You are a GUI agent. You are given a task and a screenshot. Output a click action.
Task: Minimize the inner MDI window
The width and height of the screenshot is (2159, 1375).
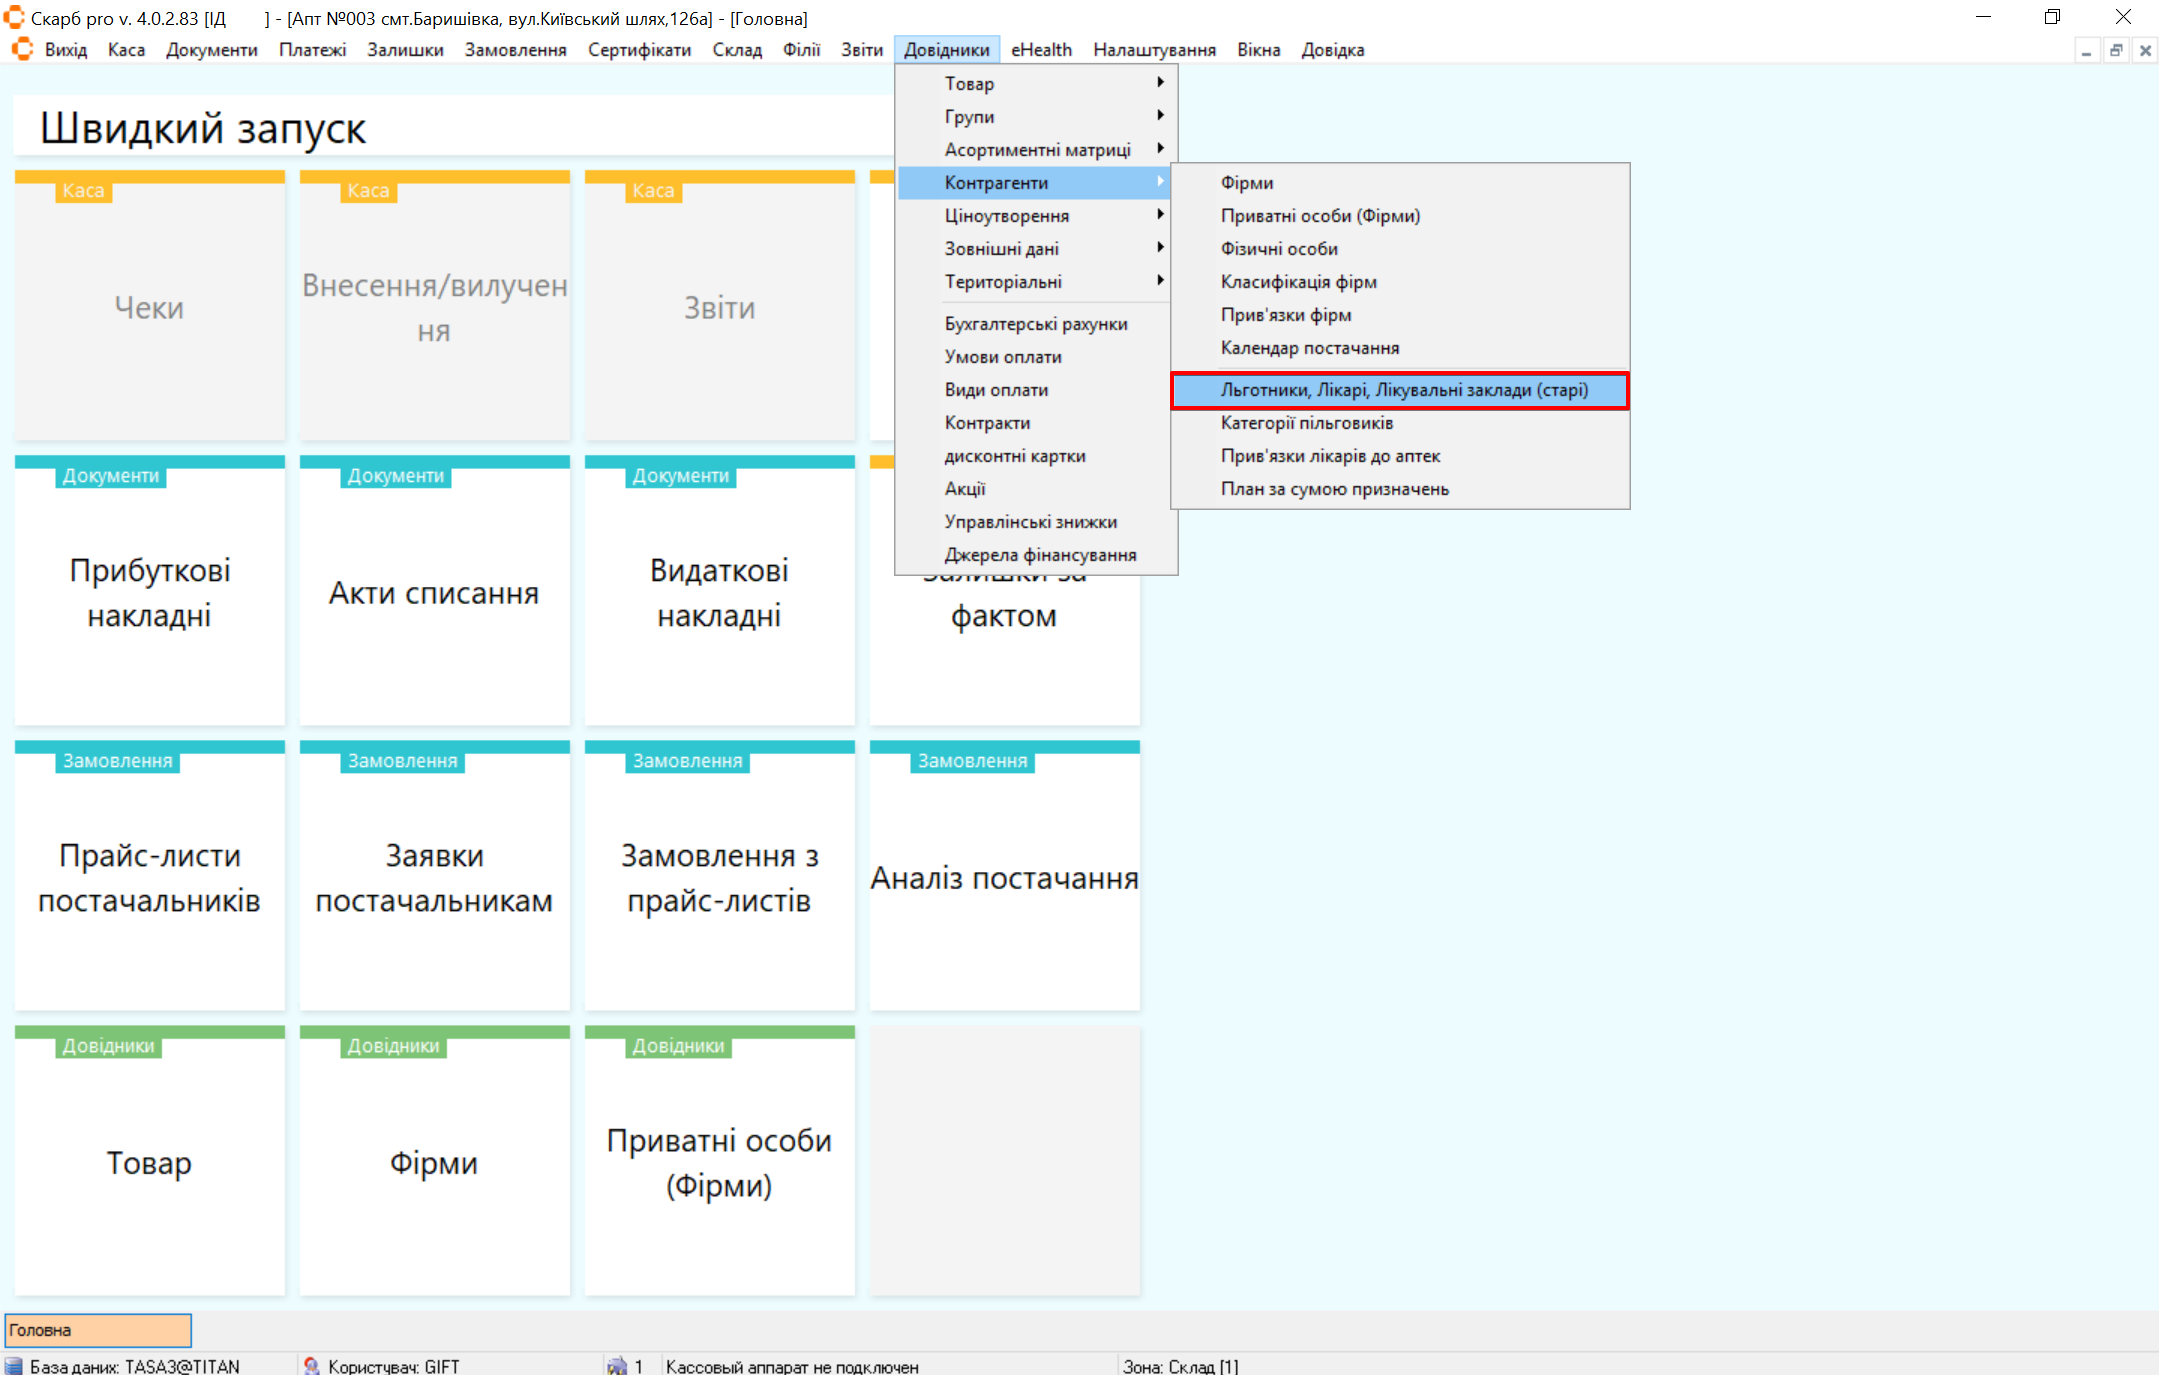coord(2086,50)
